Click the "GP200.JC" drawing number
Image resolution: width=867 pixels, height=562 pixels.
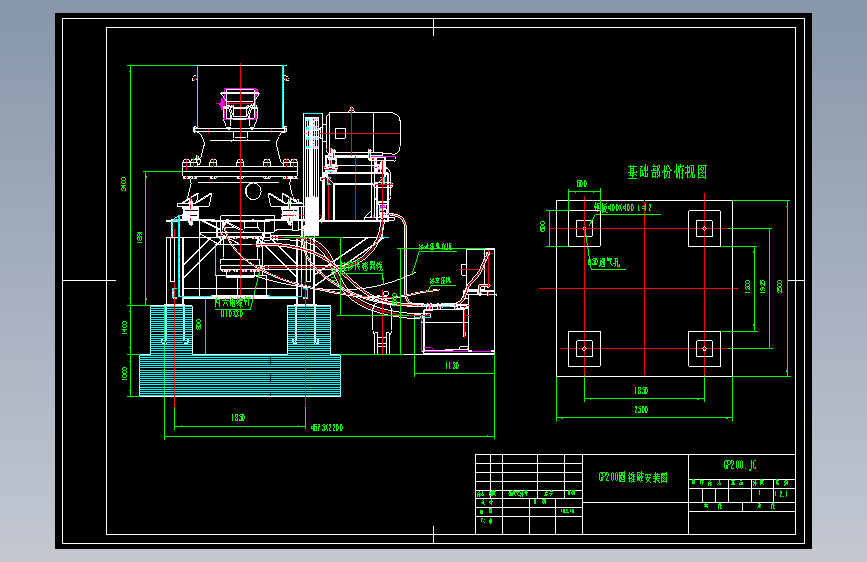click(x=740, y=465)
